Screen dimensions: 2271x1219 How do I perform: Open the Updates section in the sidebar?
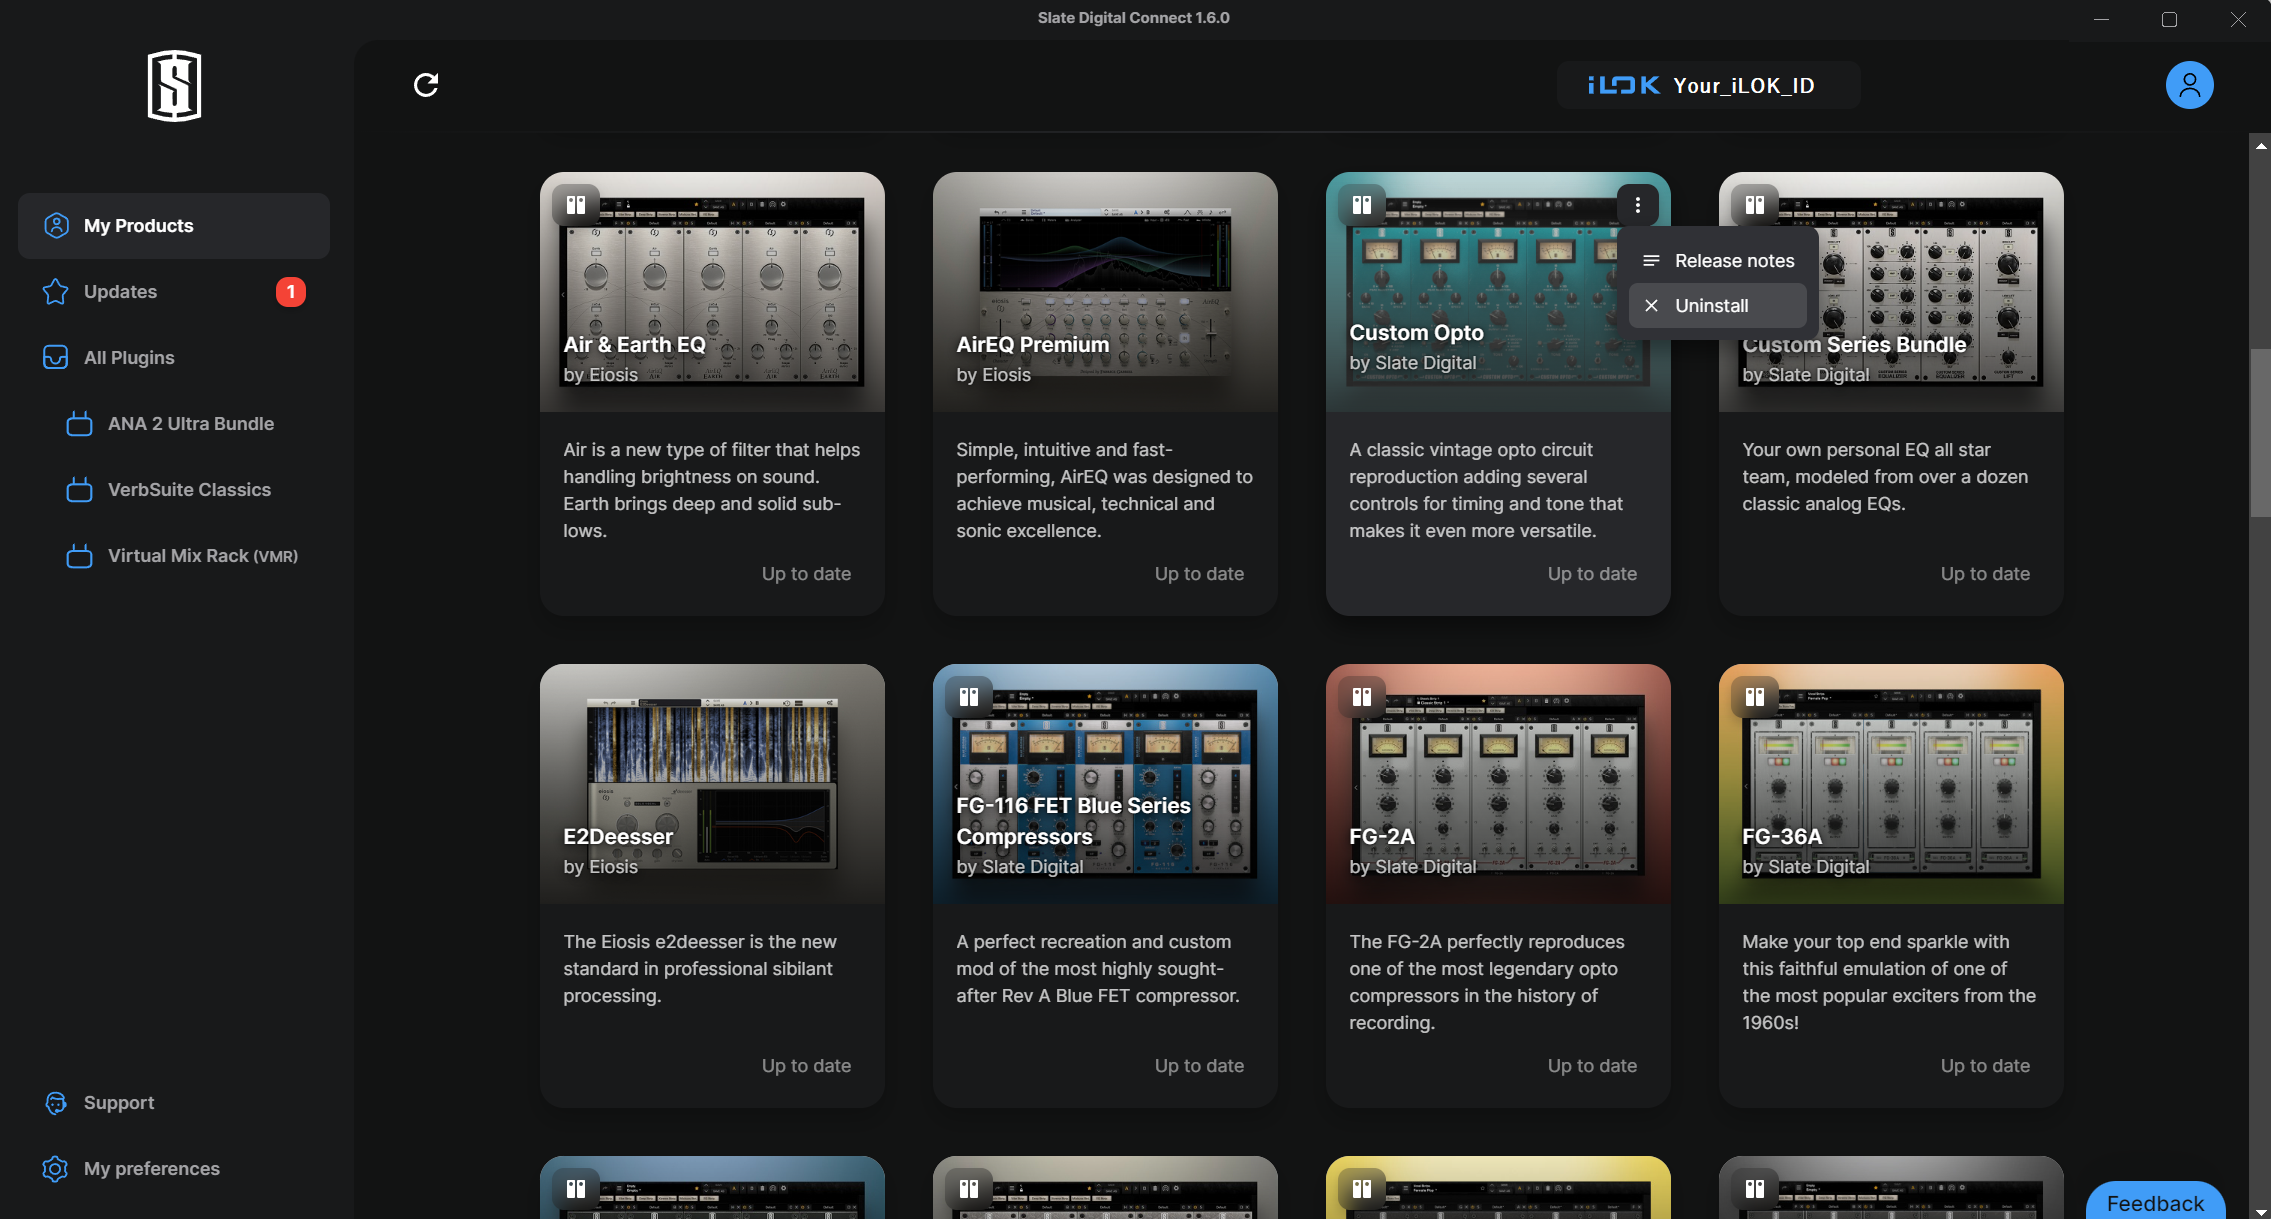pos(120,292)
